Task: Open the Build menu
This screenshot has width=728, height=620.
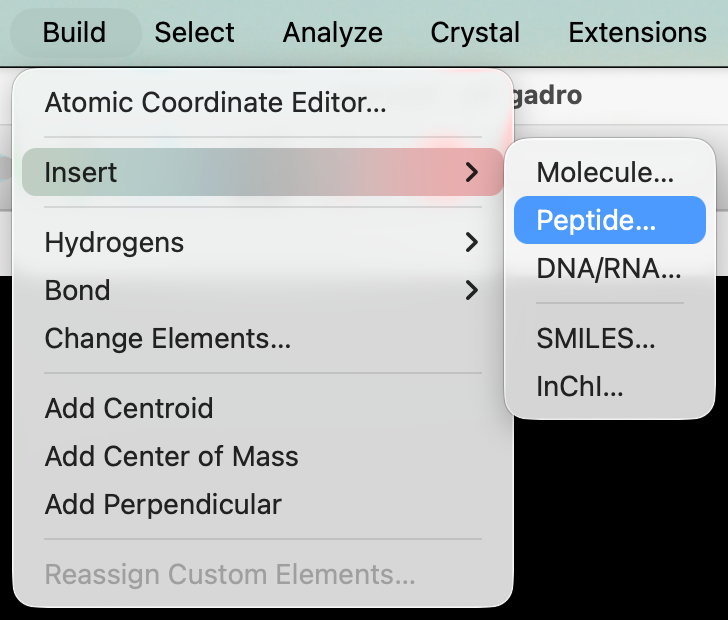Action: coord(74,33)
